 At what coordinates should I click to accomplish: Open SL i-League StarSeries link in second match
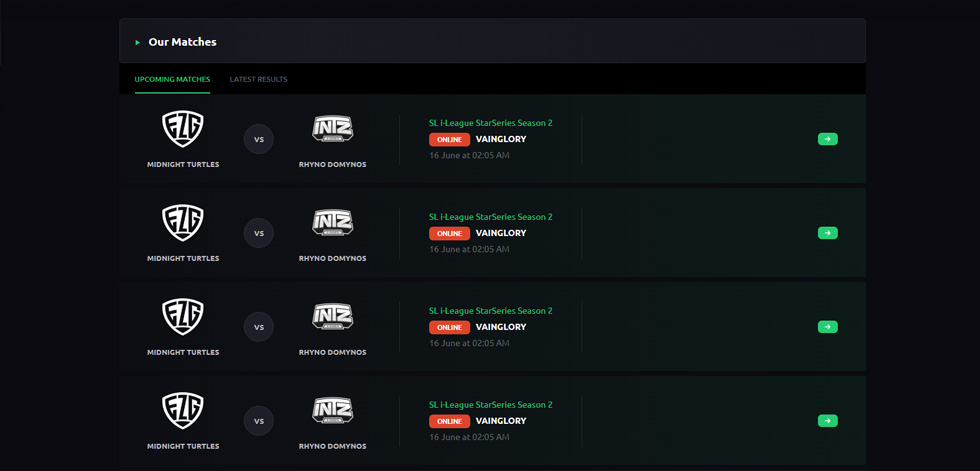(x=491, y=217)
